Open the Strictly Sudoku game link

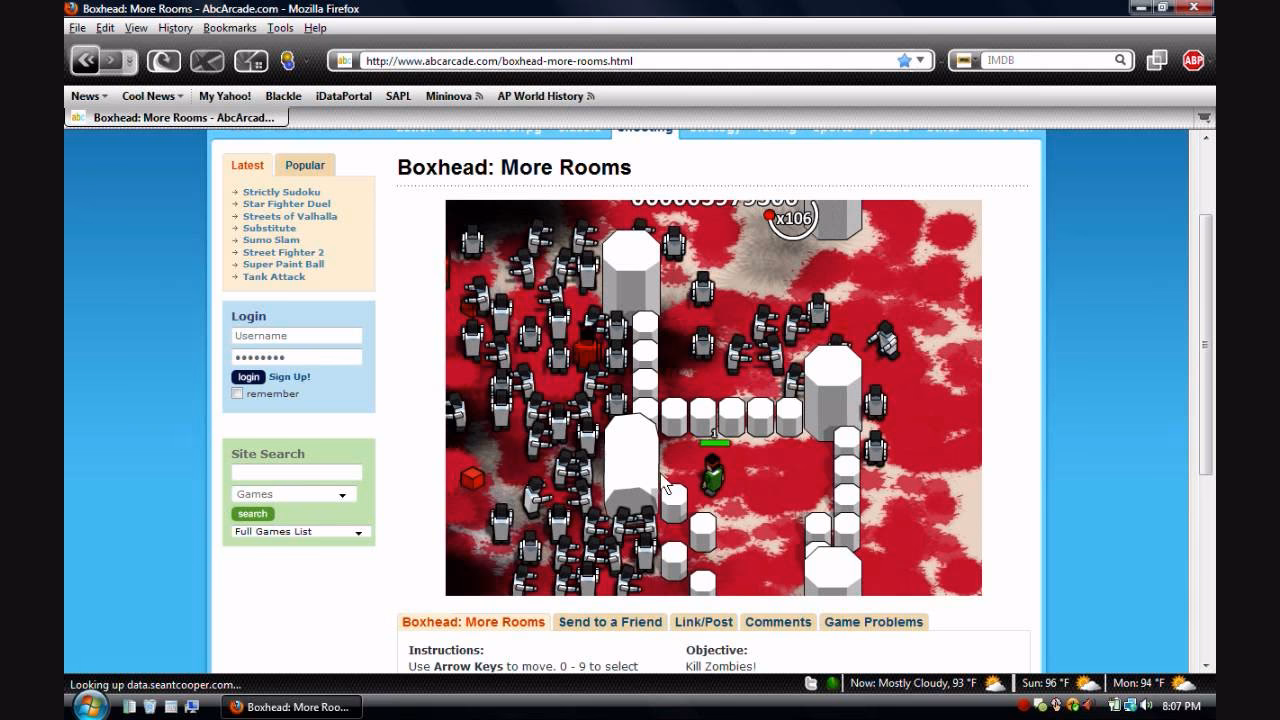281,192
